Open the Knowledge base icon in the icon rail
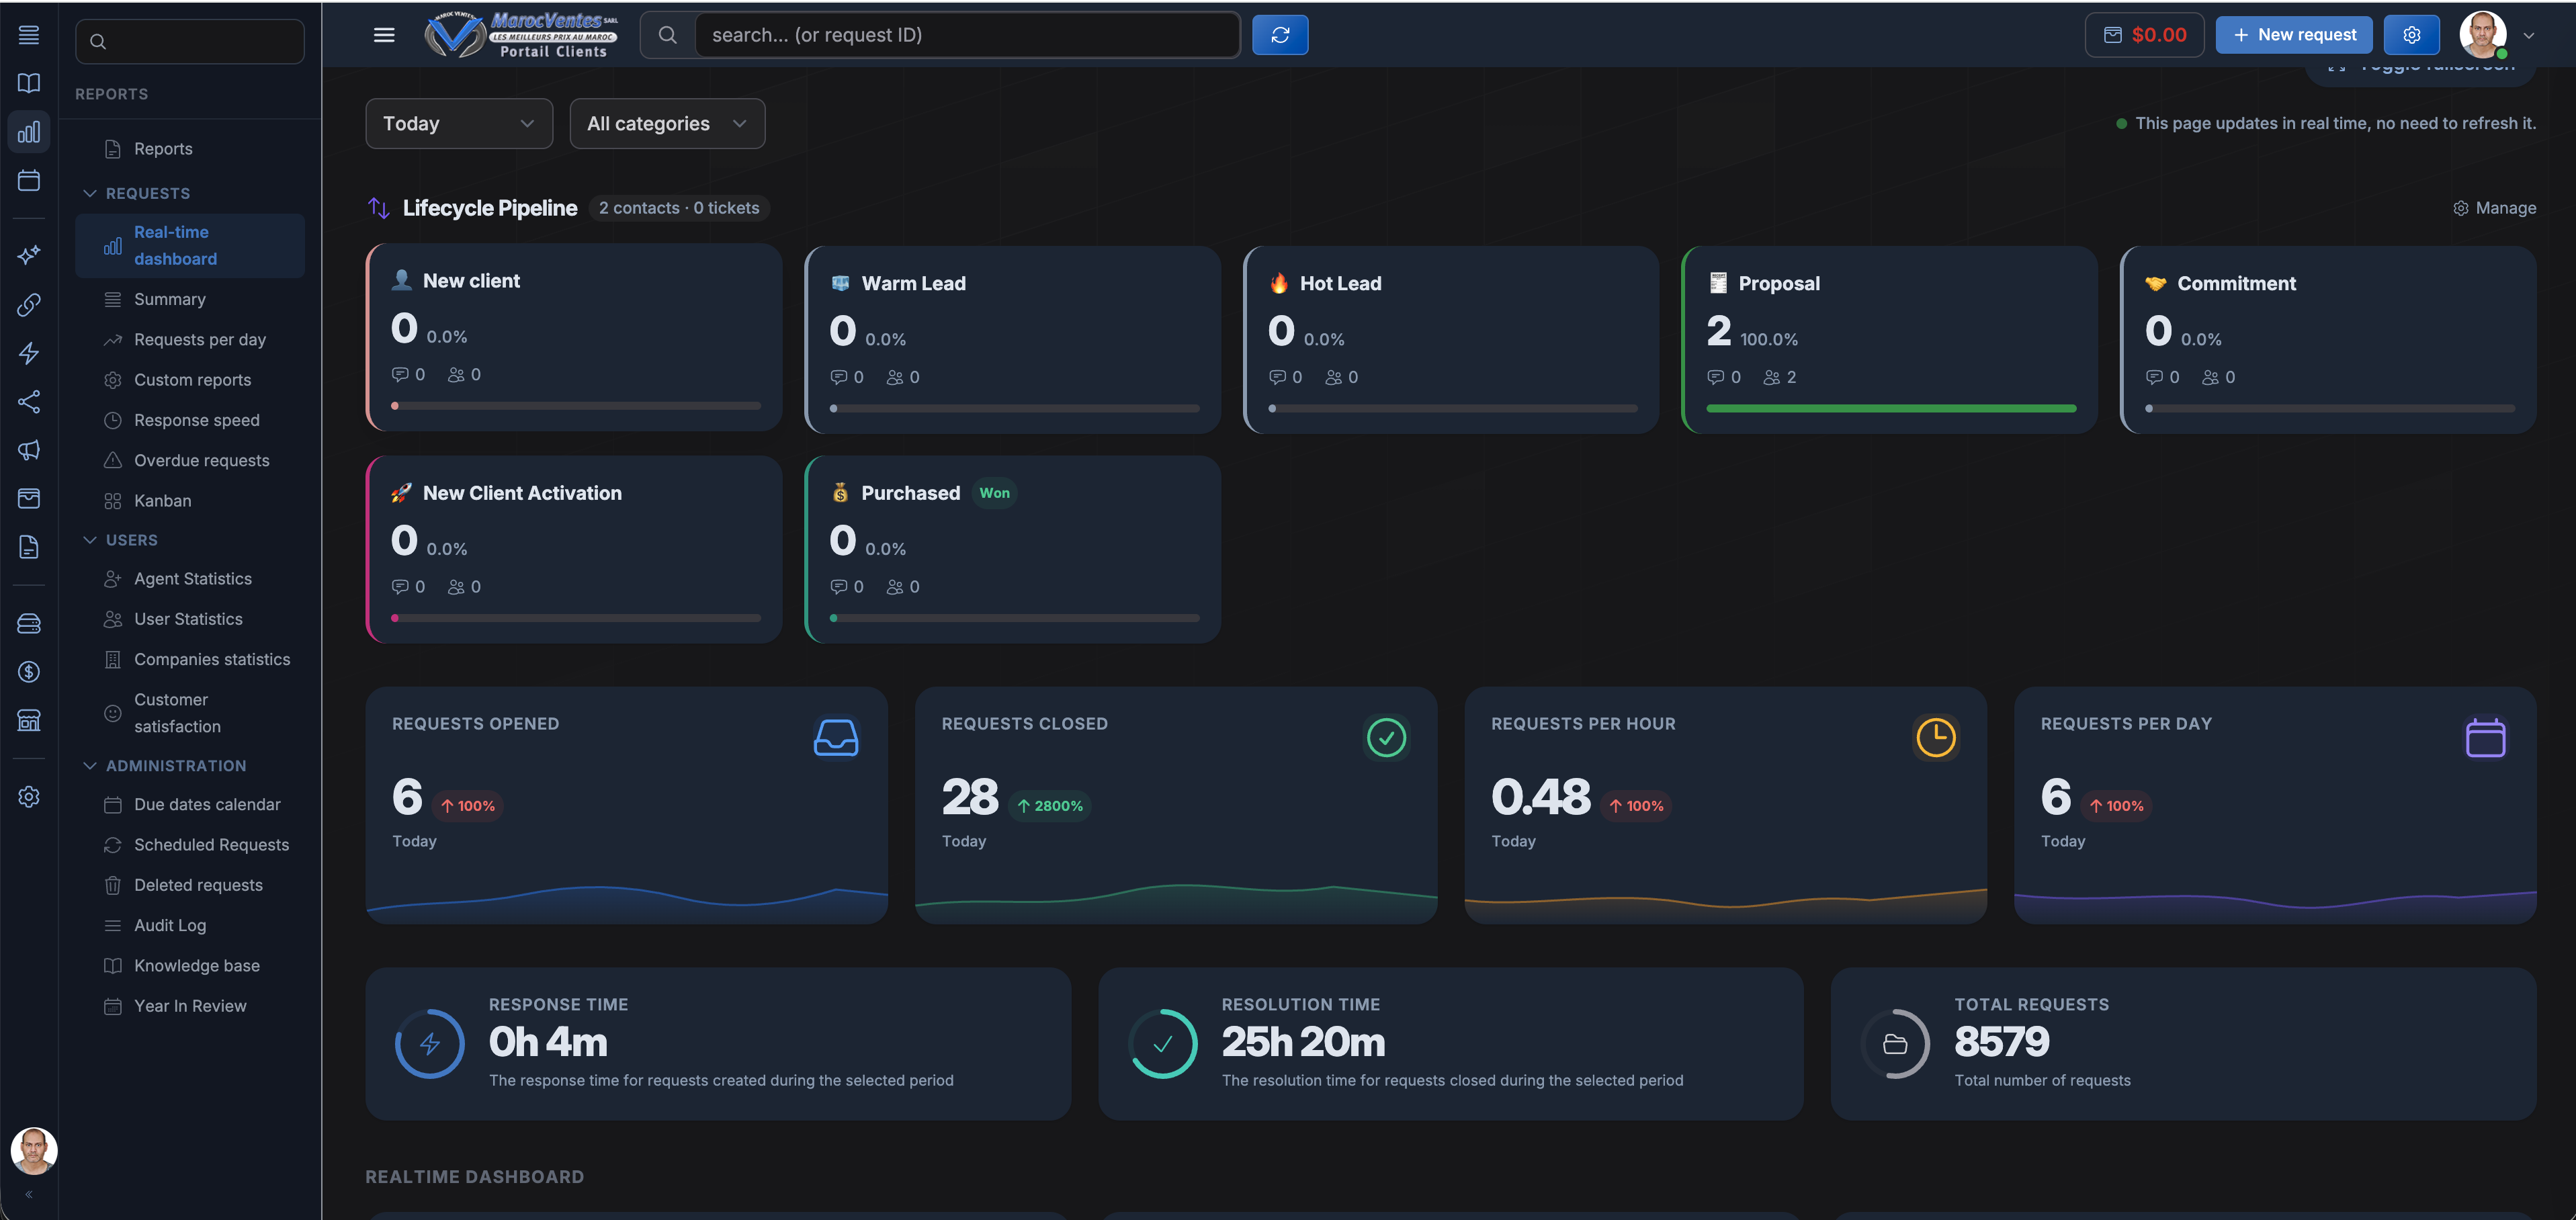 [29, 83]
